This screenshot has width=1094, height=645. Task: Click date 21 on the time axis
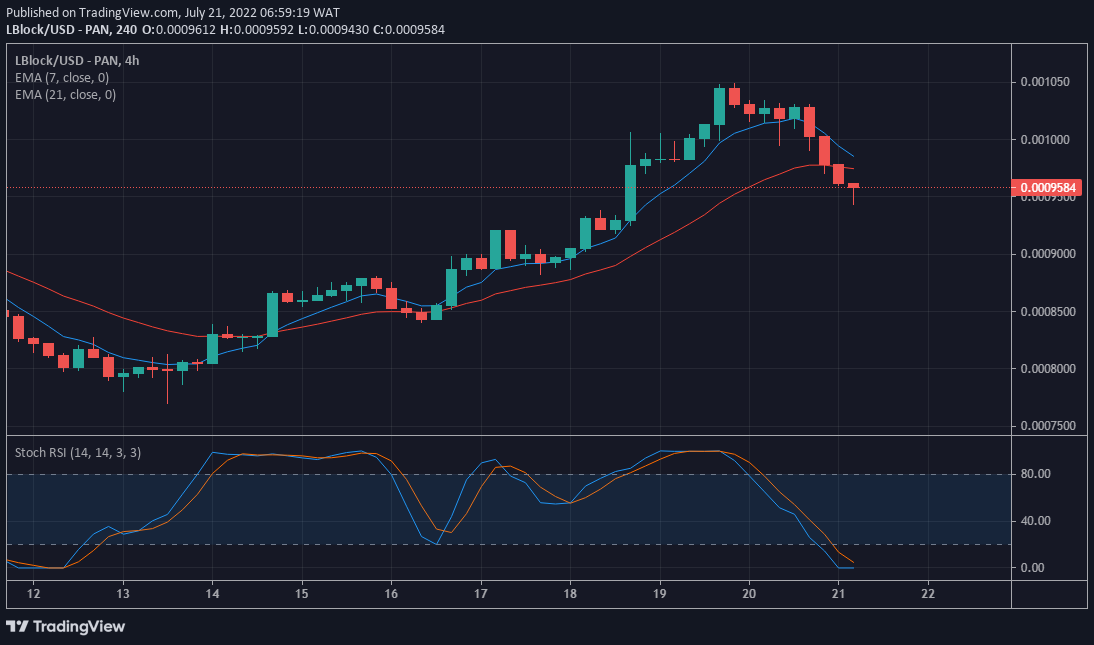pos(838,594)
